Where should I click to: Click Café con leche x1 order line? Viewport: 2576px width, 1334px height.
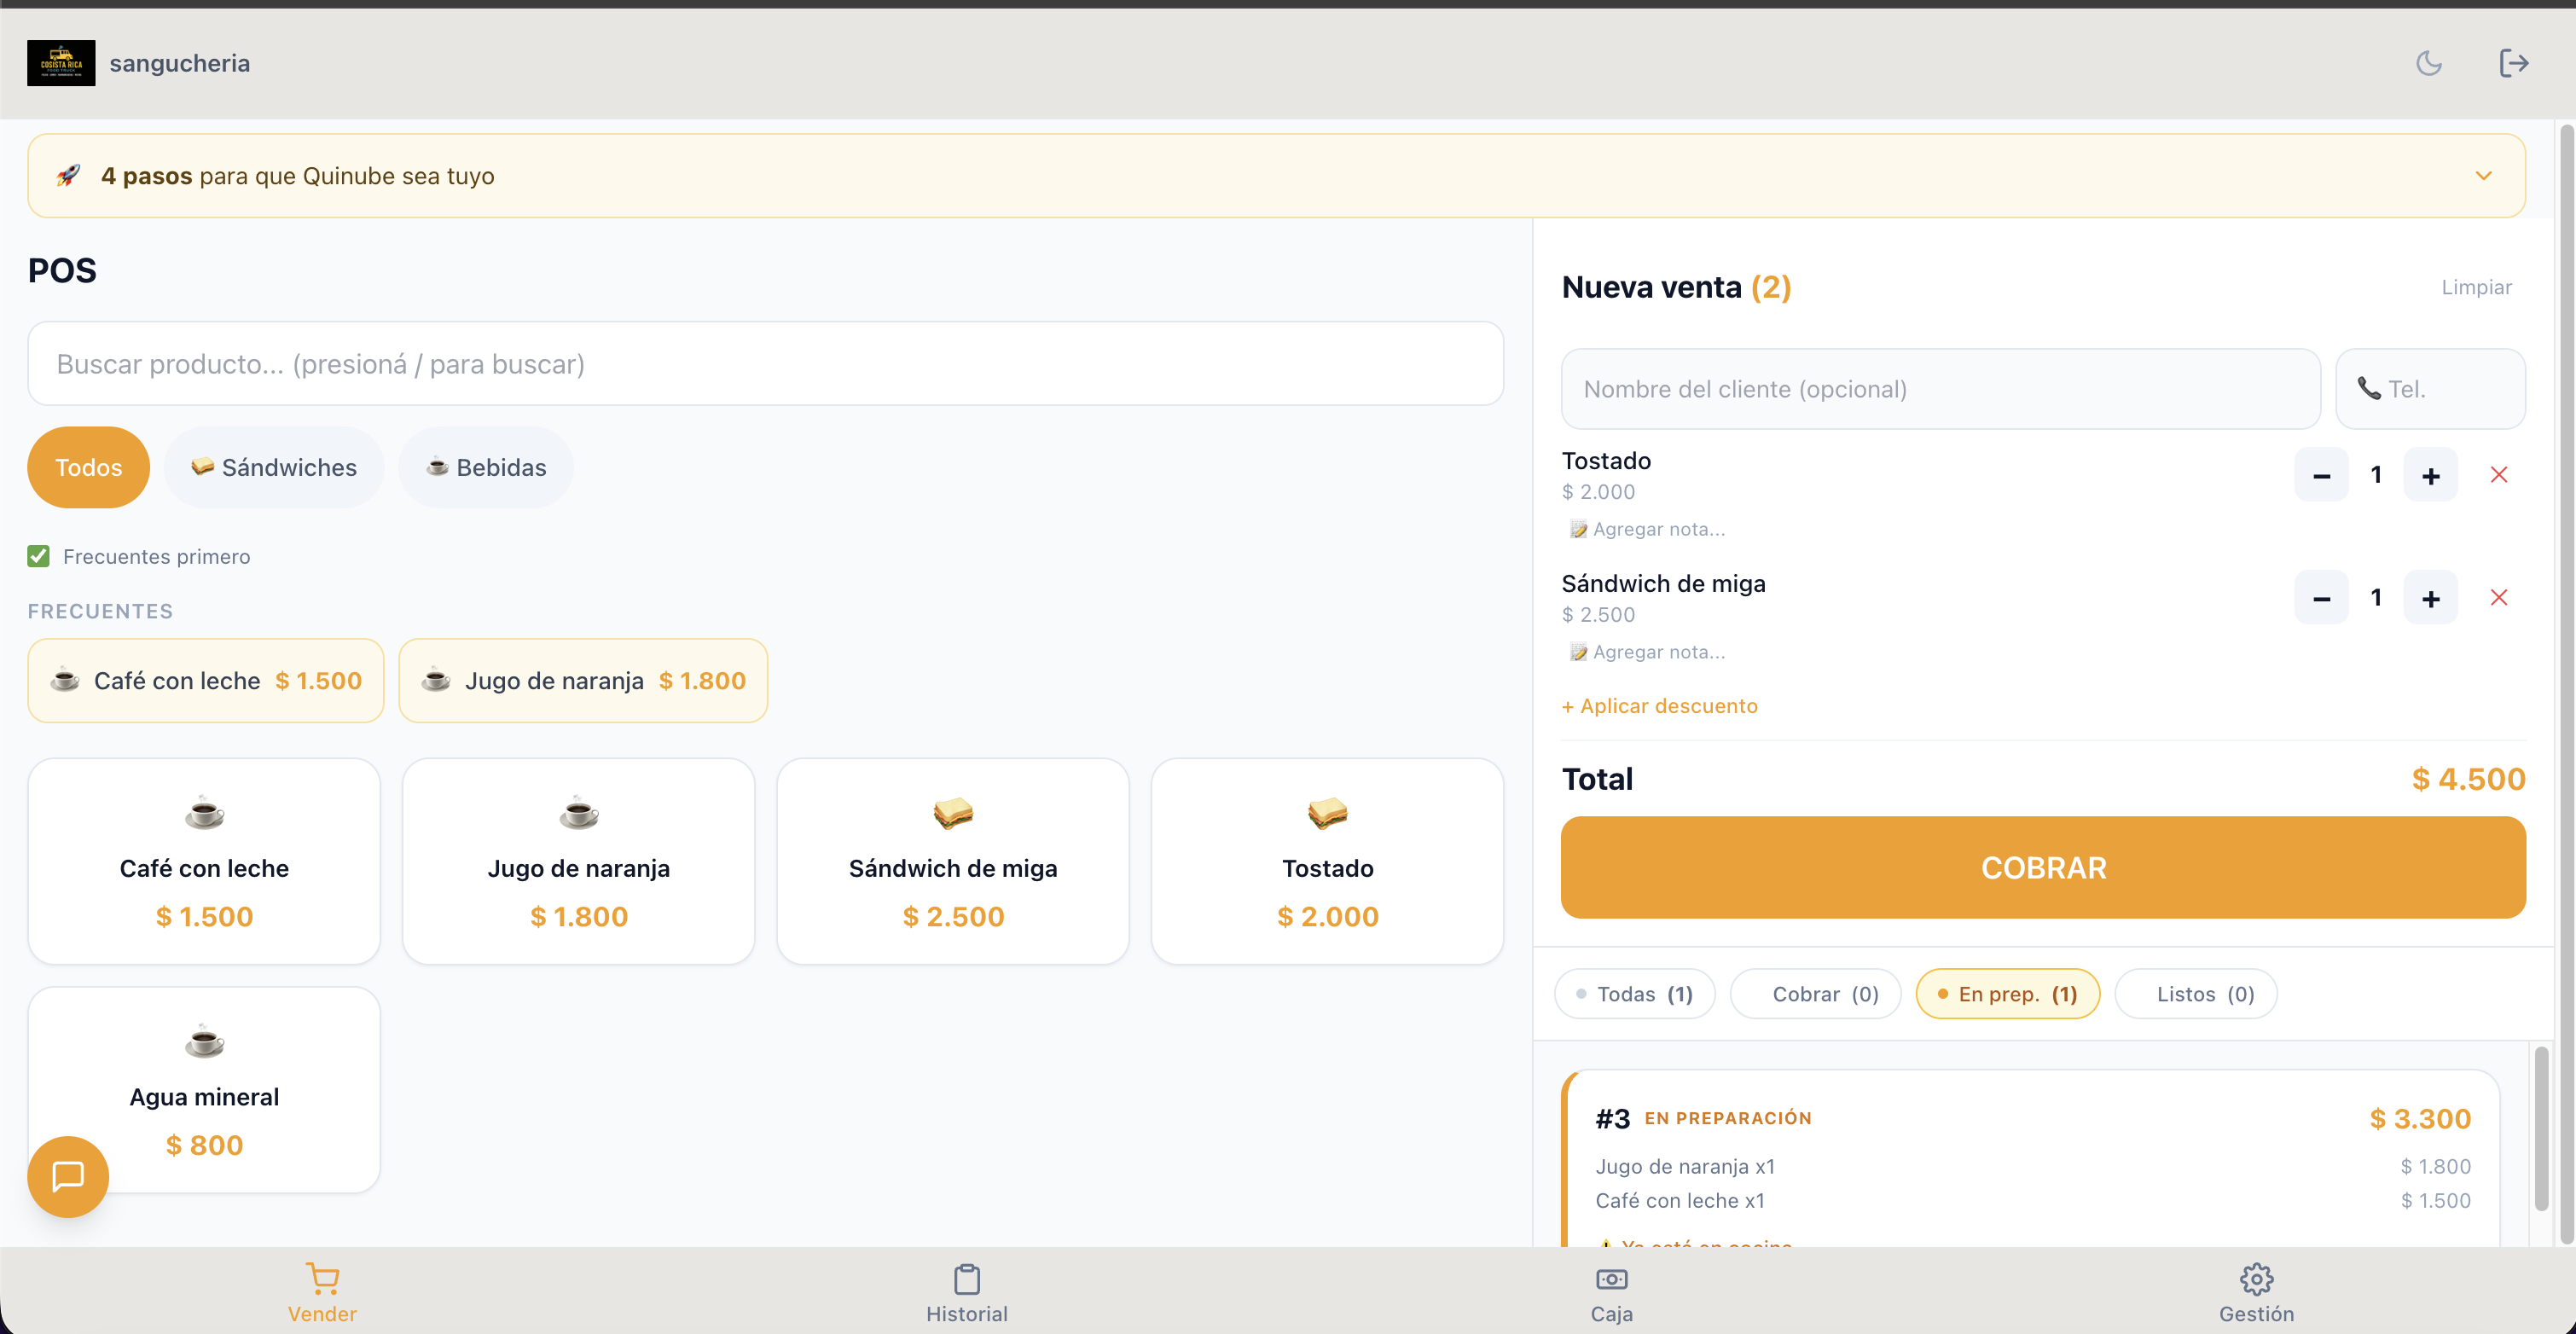click(x=1680, y=1200)
